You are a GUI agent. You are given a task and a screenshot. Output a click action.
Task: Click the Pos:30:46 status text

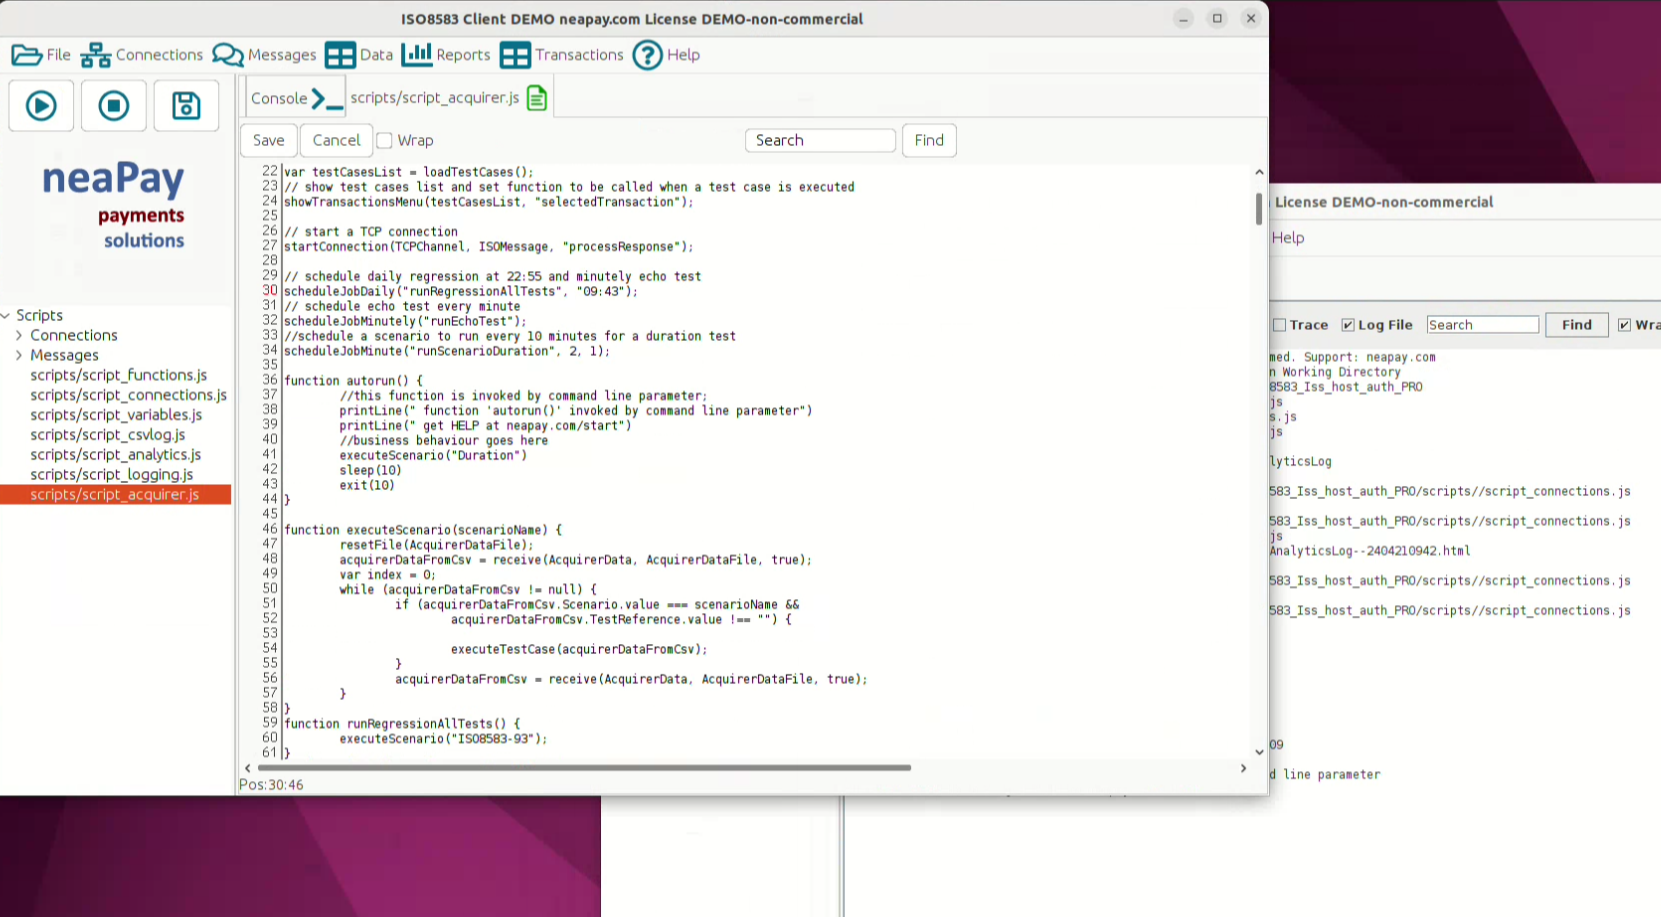[271, 785]
